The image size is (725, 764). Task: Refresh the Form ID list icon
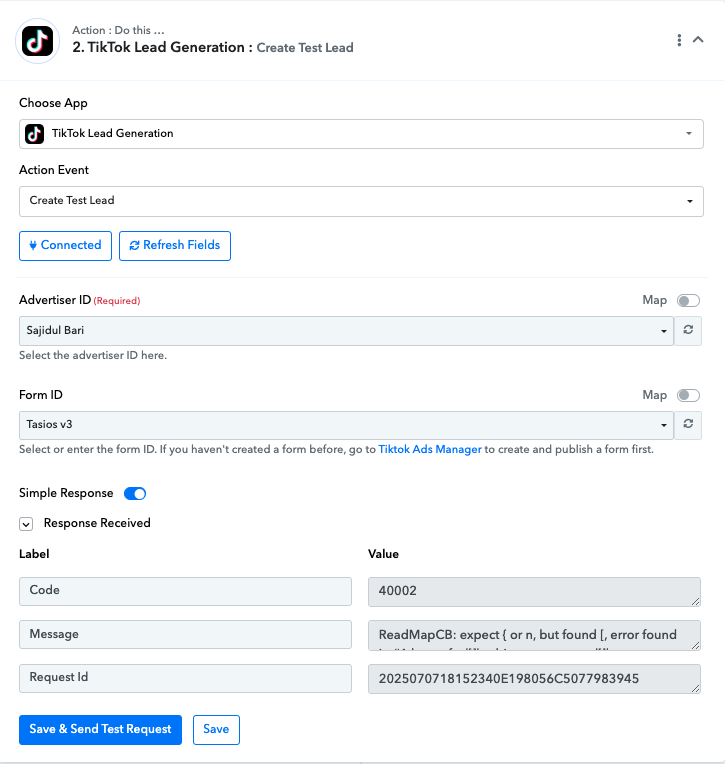[x=688, y=424]
